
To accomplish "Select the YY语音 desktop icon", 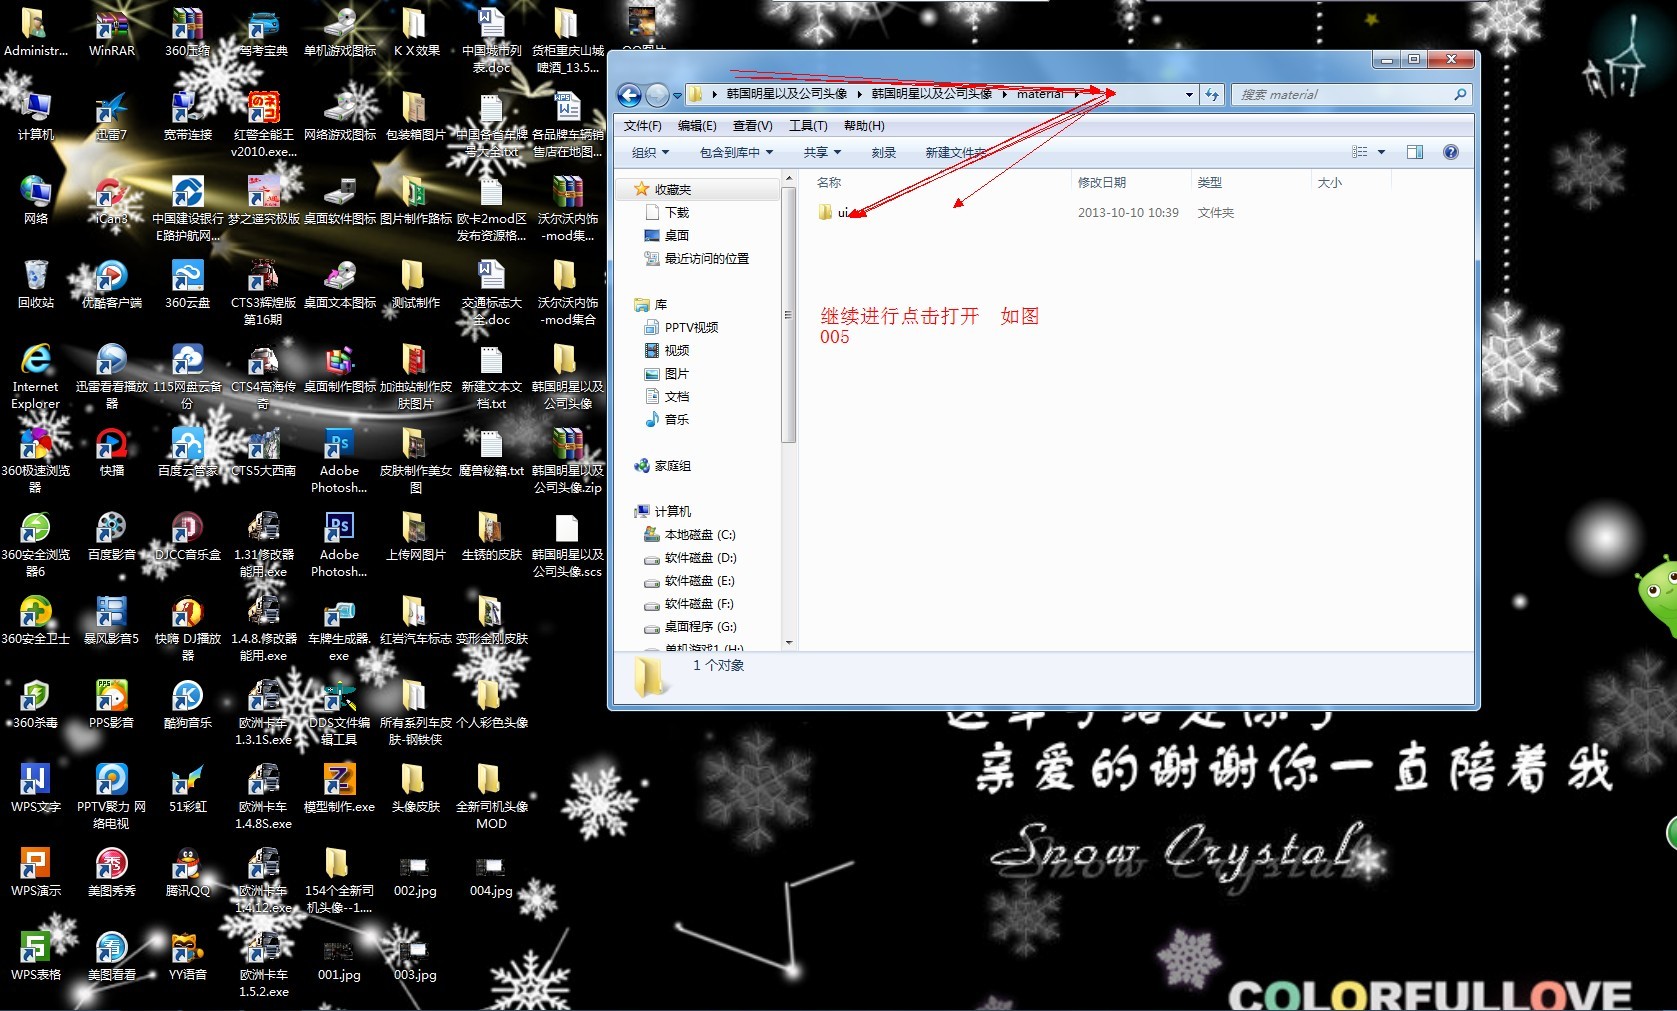I will pos(188,956).
